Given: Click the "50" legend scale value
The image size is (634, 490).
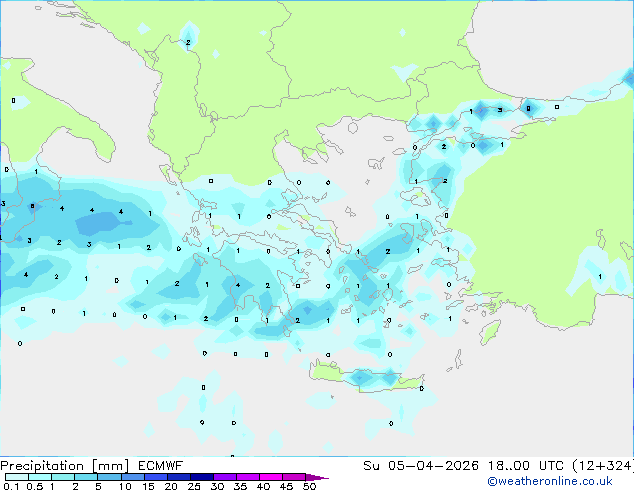Looking at the screenshot, I should [x=309, y=486].
